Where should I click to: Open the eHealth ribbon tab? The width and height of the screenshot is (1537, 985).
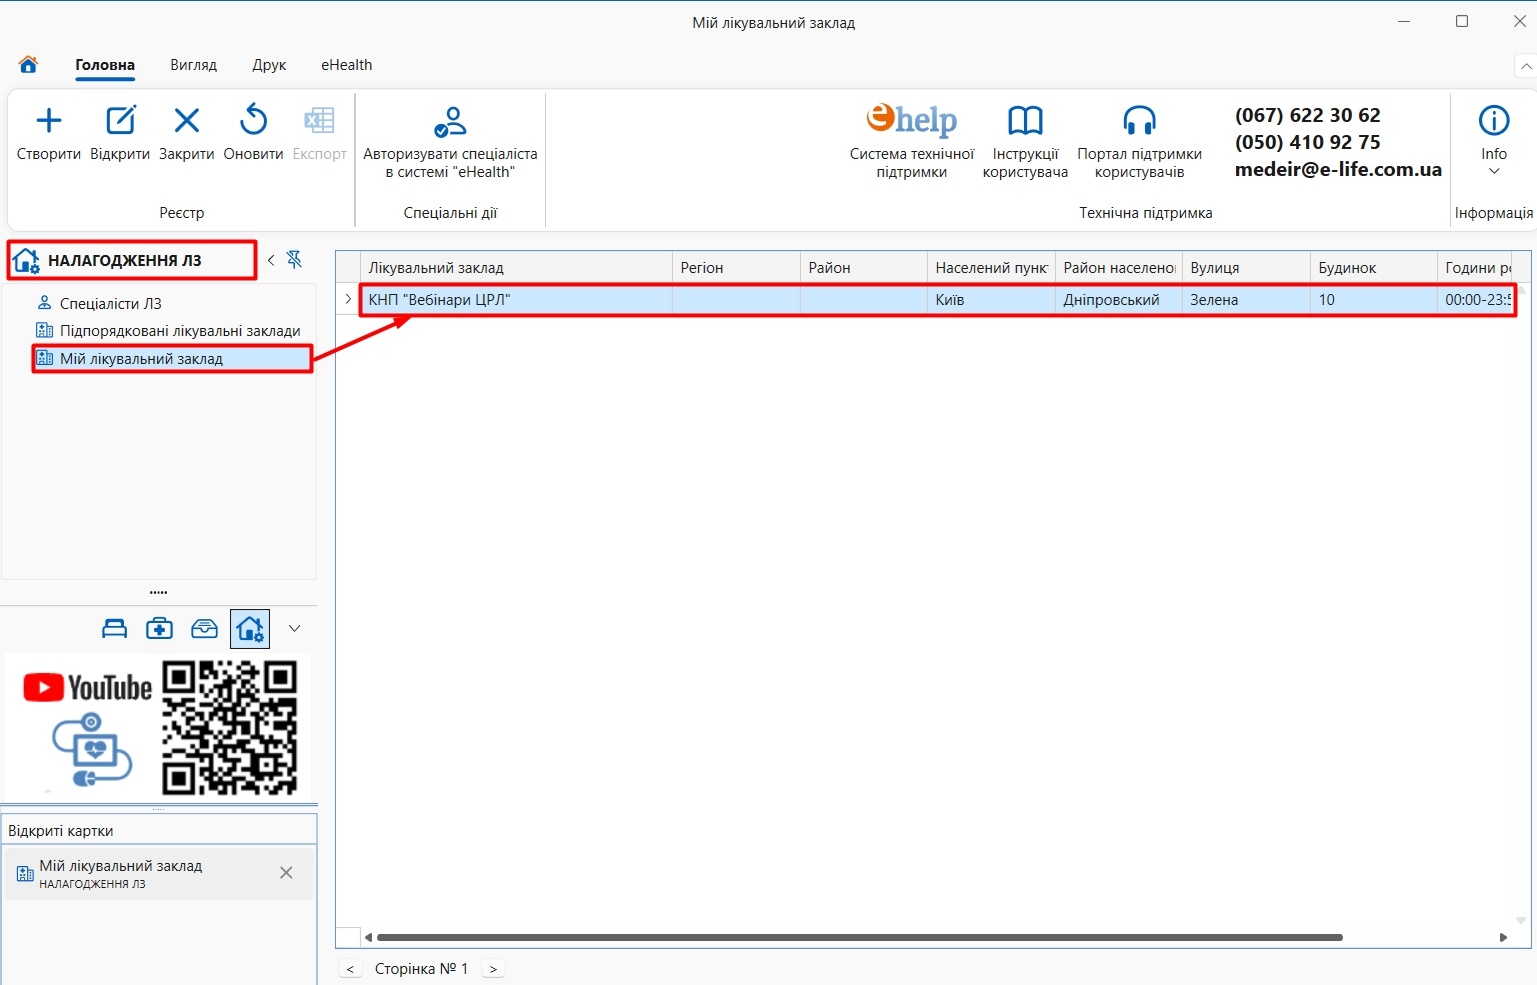click(x=346, y=65)
